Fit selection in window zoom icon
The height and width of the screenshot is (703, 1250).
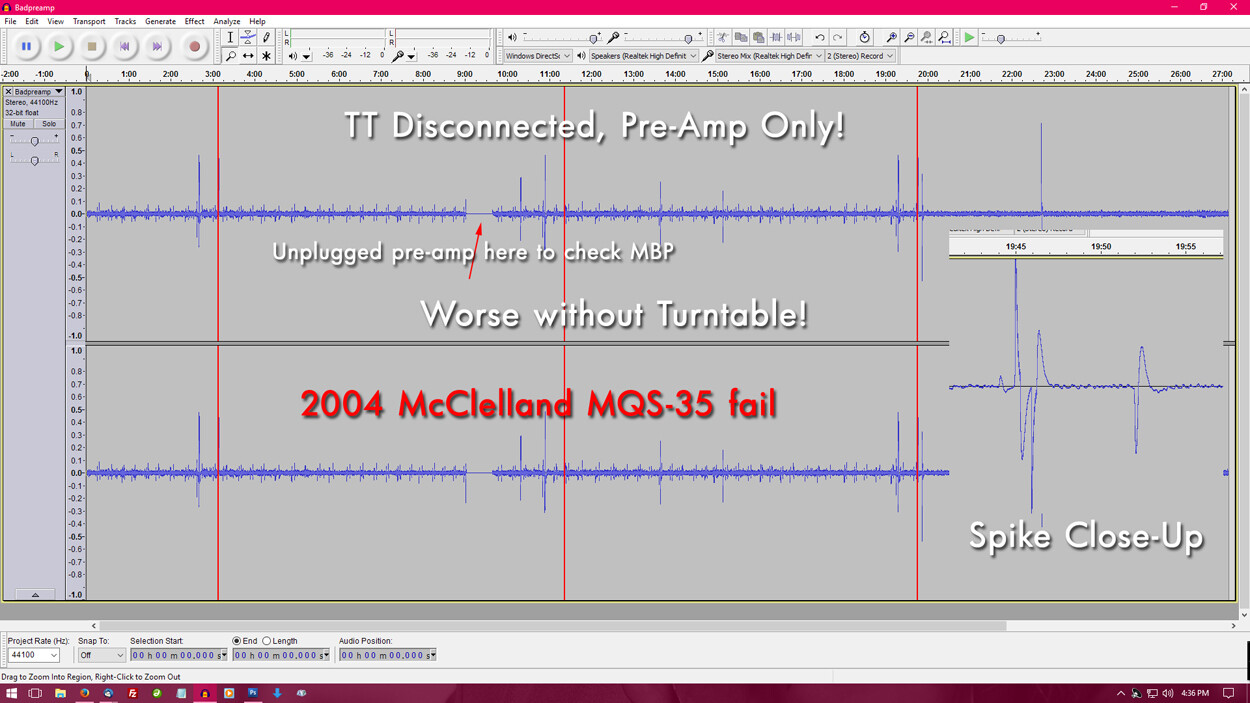(x=927, y=38)
